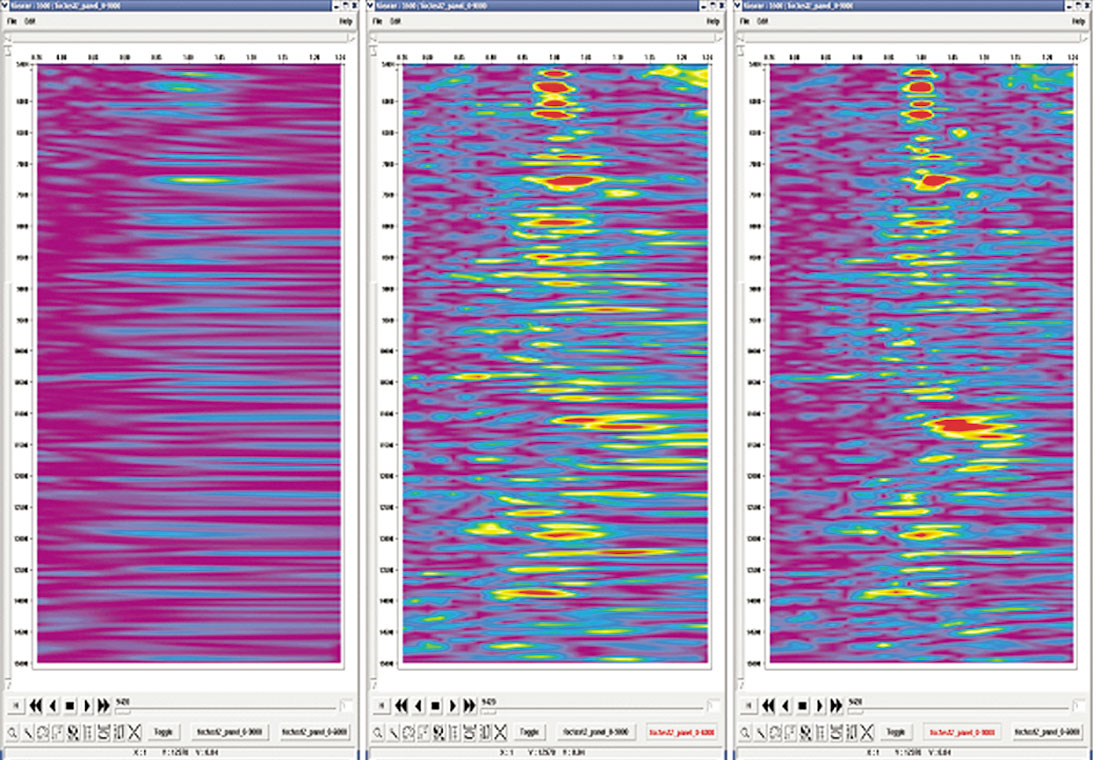Click the small button before rewind in the left window
Screen dimensions: 1100x760
tap(16, 705)
